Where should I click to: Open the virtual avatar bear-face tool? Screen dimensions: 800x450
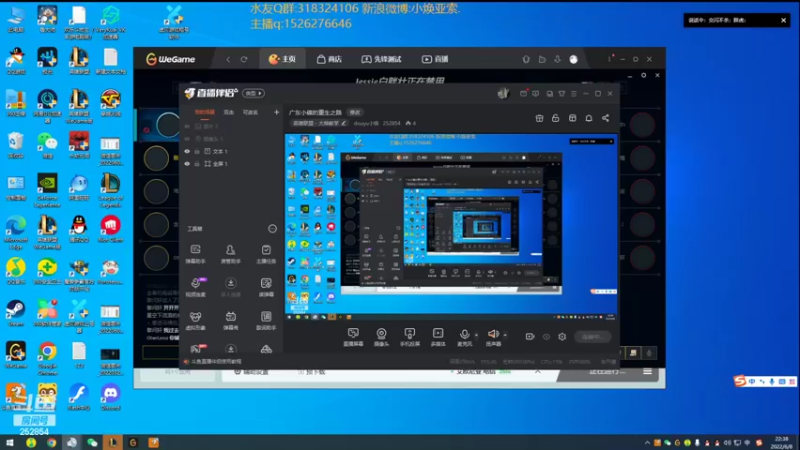[195, 320]
